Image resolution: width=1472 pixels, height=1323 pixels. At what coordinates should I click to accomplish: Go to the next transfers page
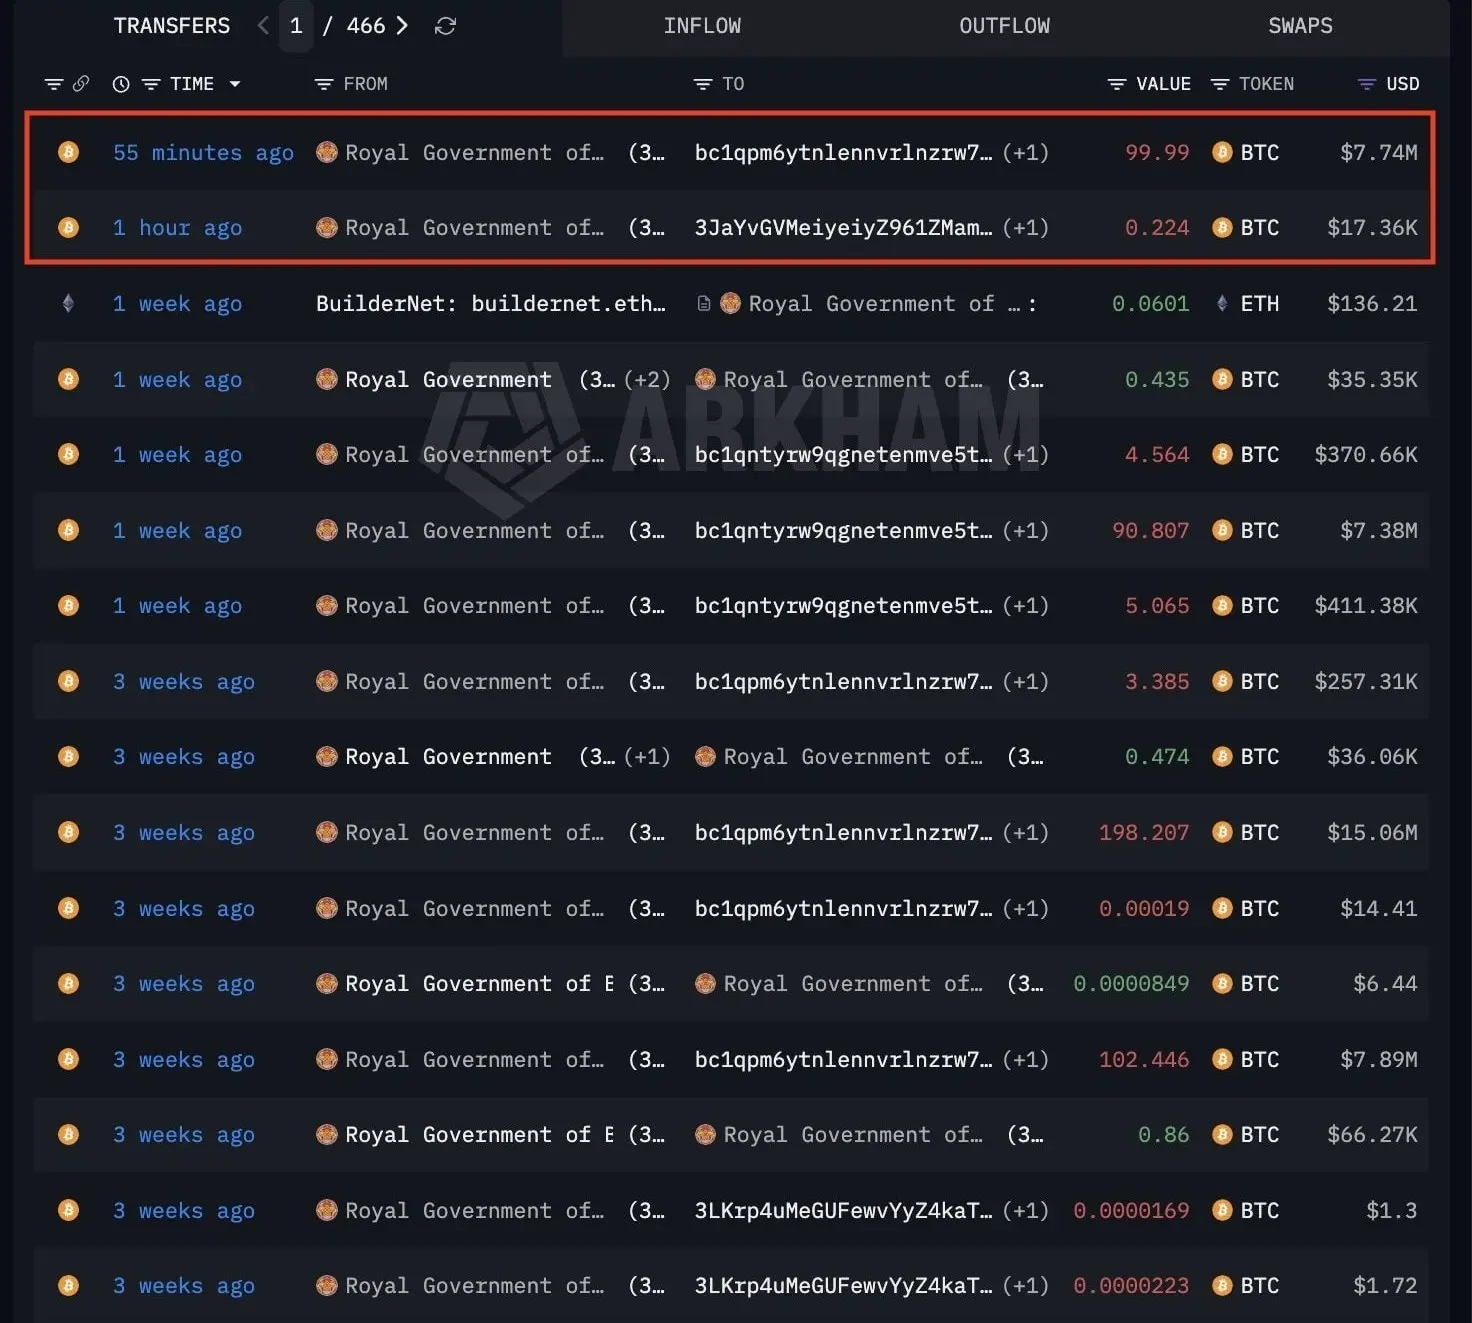[x=402, y=26]
